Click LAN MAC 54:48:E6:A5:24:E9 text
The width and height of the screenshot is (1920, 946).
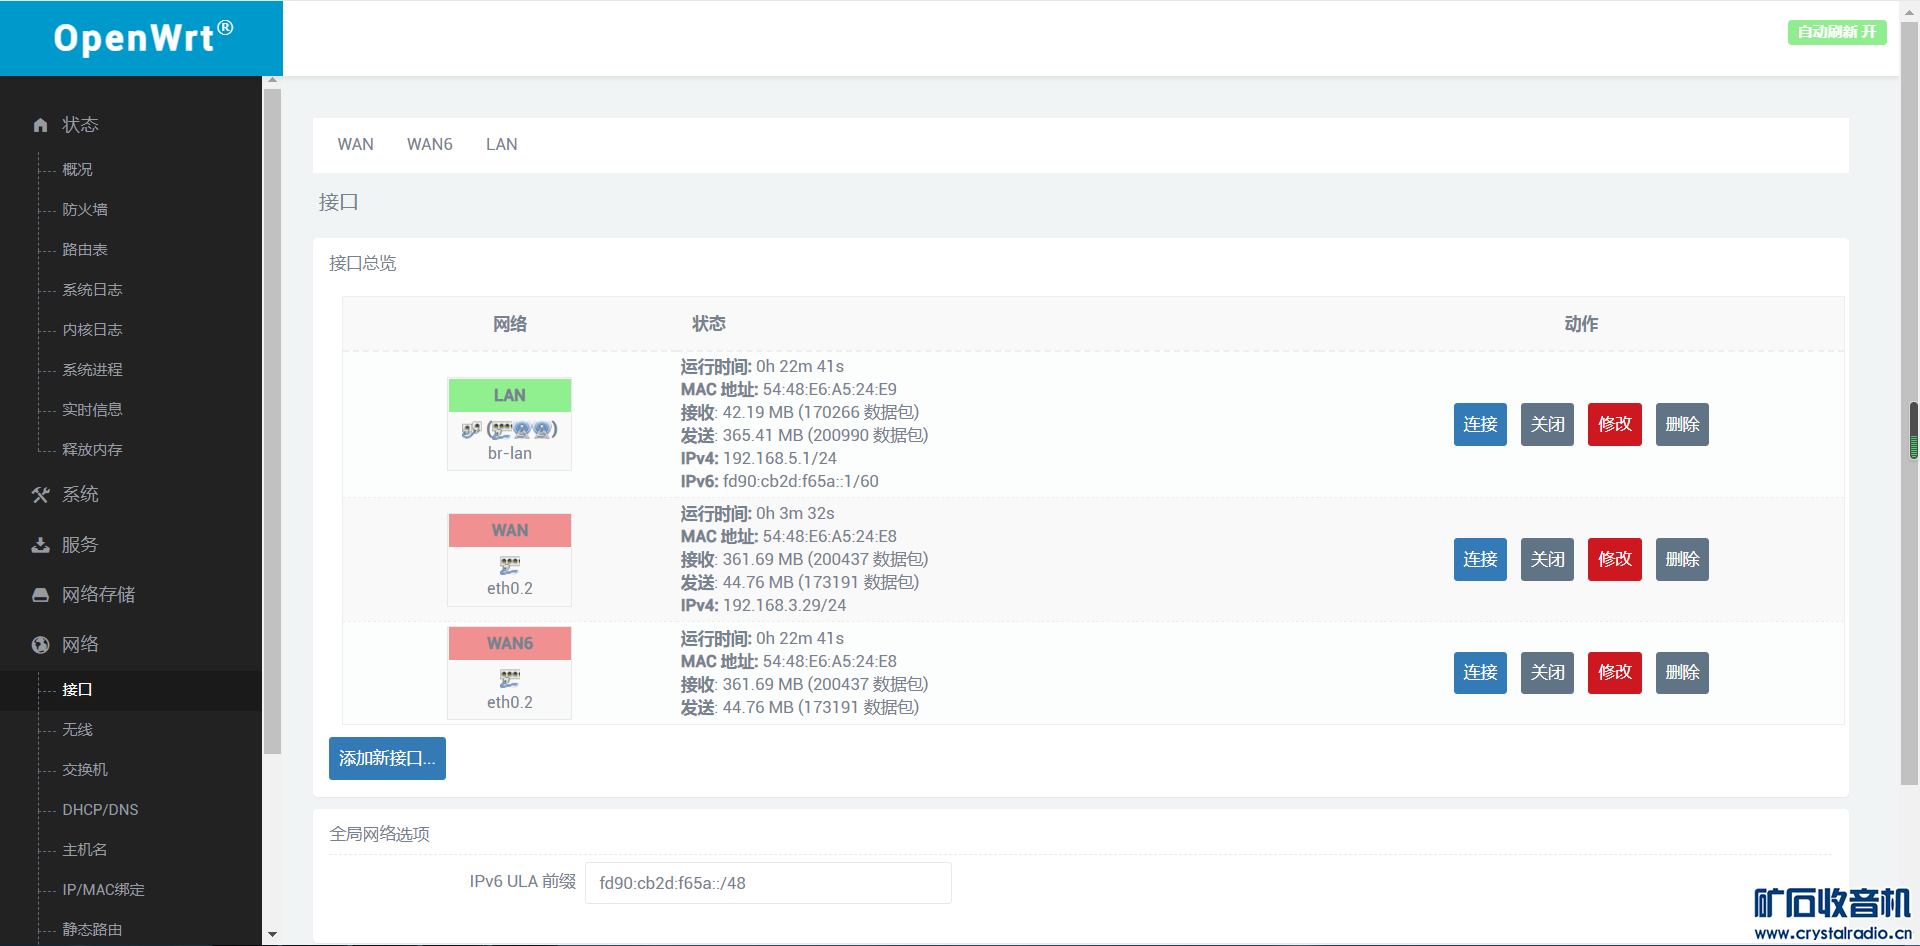pyautogui.click(x=829, y=389)
